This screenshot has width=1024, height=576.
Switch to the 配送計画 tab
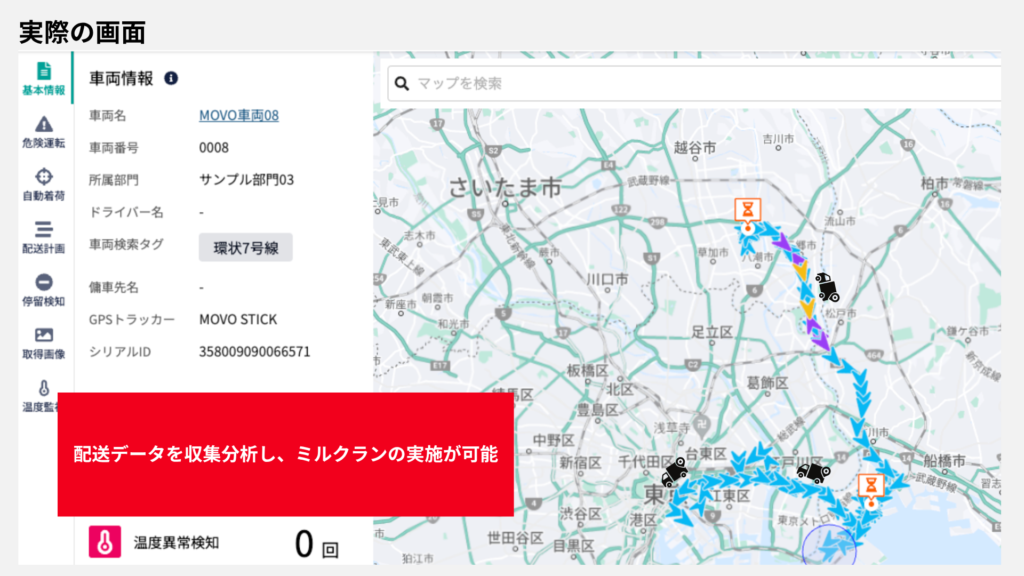click(43, 237)
